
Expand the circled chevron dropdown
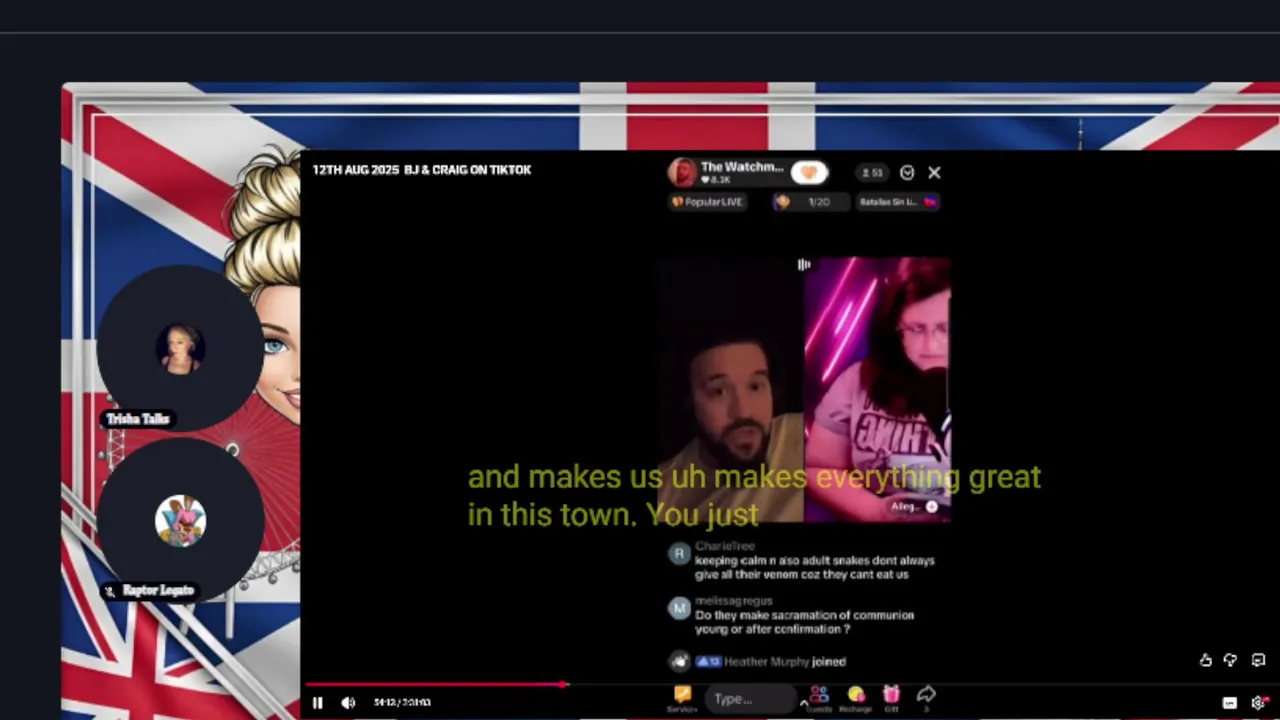tap(907, 173)
